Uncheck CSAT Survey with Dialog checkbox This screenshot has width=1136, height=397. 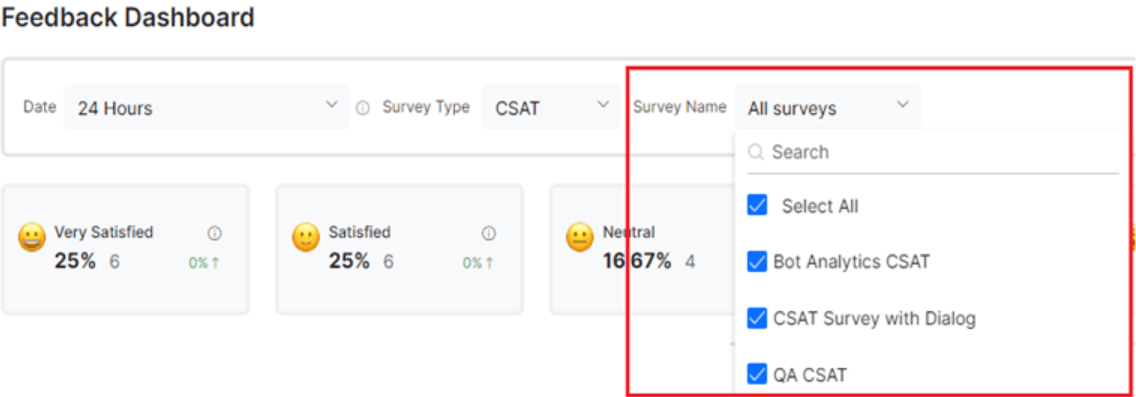pyautogui.click(x=757, y=318)
